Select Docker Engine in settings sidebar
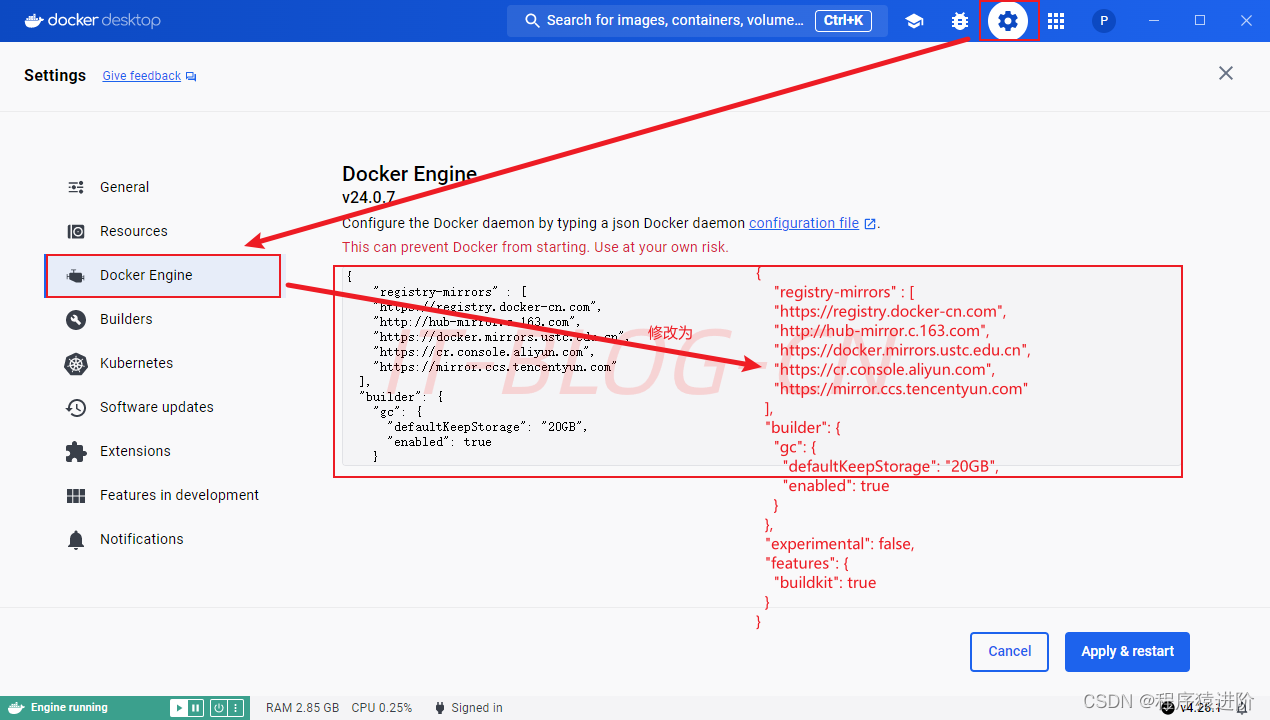 162,275
